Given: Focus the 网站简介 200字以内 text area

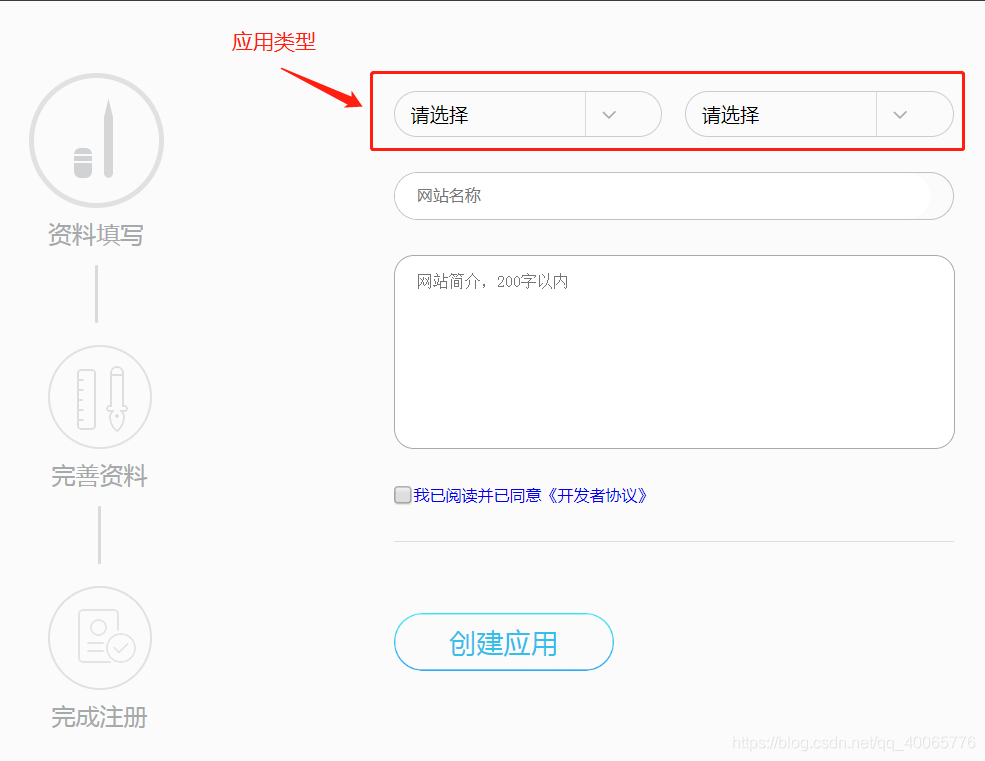Looking at the screenshot, I should [675, 352].
